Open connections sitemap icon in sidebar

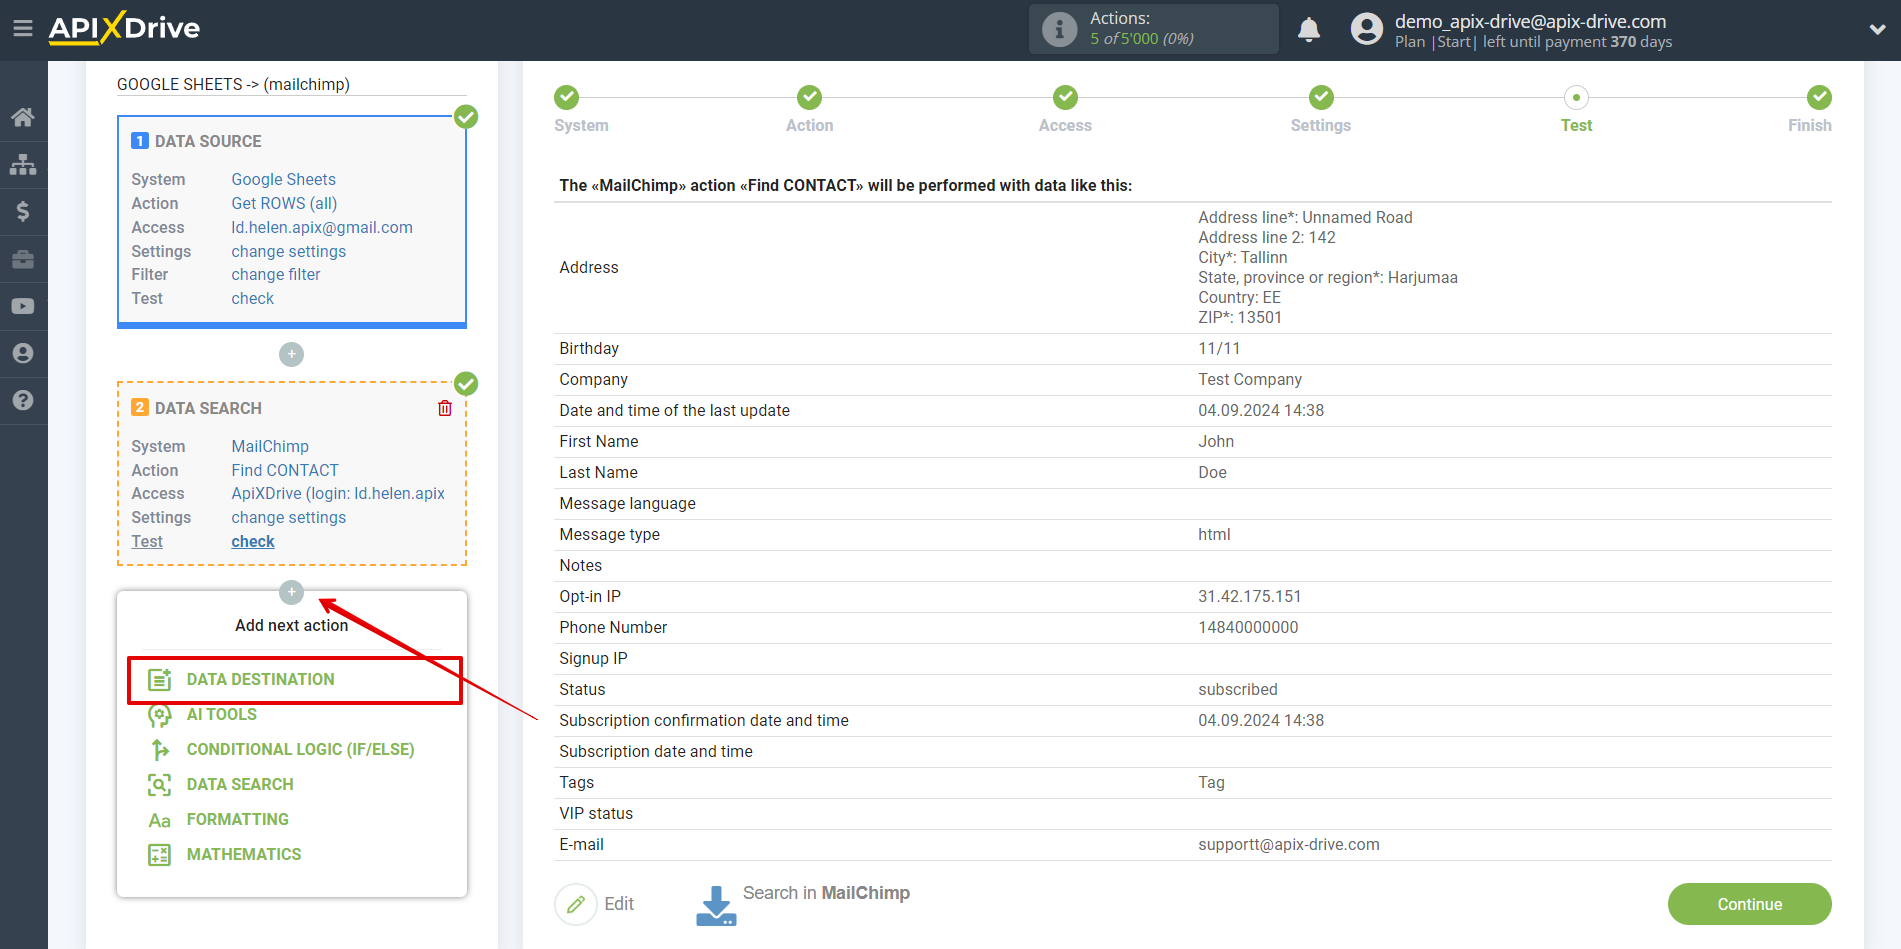(23, 164)
